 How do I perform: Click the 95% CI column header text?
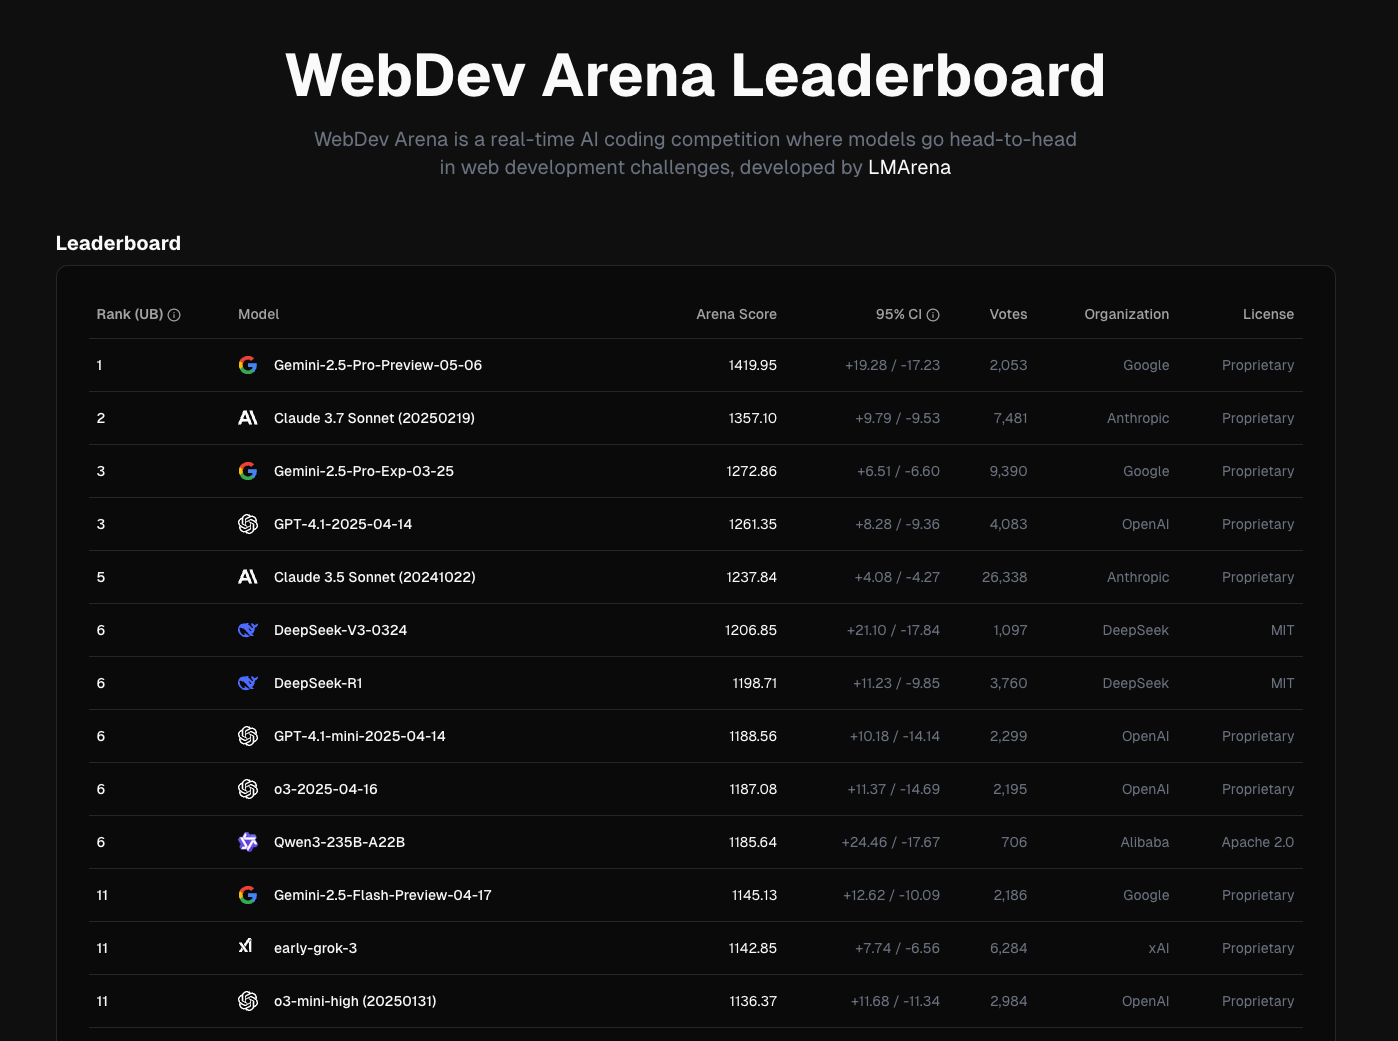click(x=898, y=314)
